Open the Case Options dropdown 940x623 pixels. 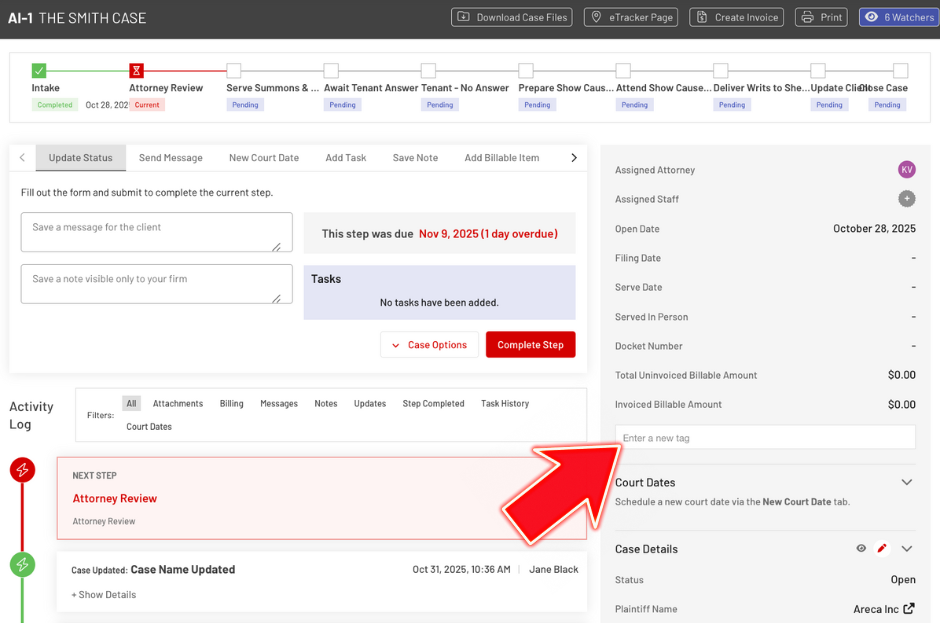click(x=429, y=345)
